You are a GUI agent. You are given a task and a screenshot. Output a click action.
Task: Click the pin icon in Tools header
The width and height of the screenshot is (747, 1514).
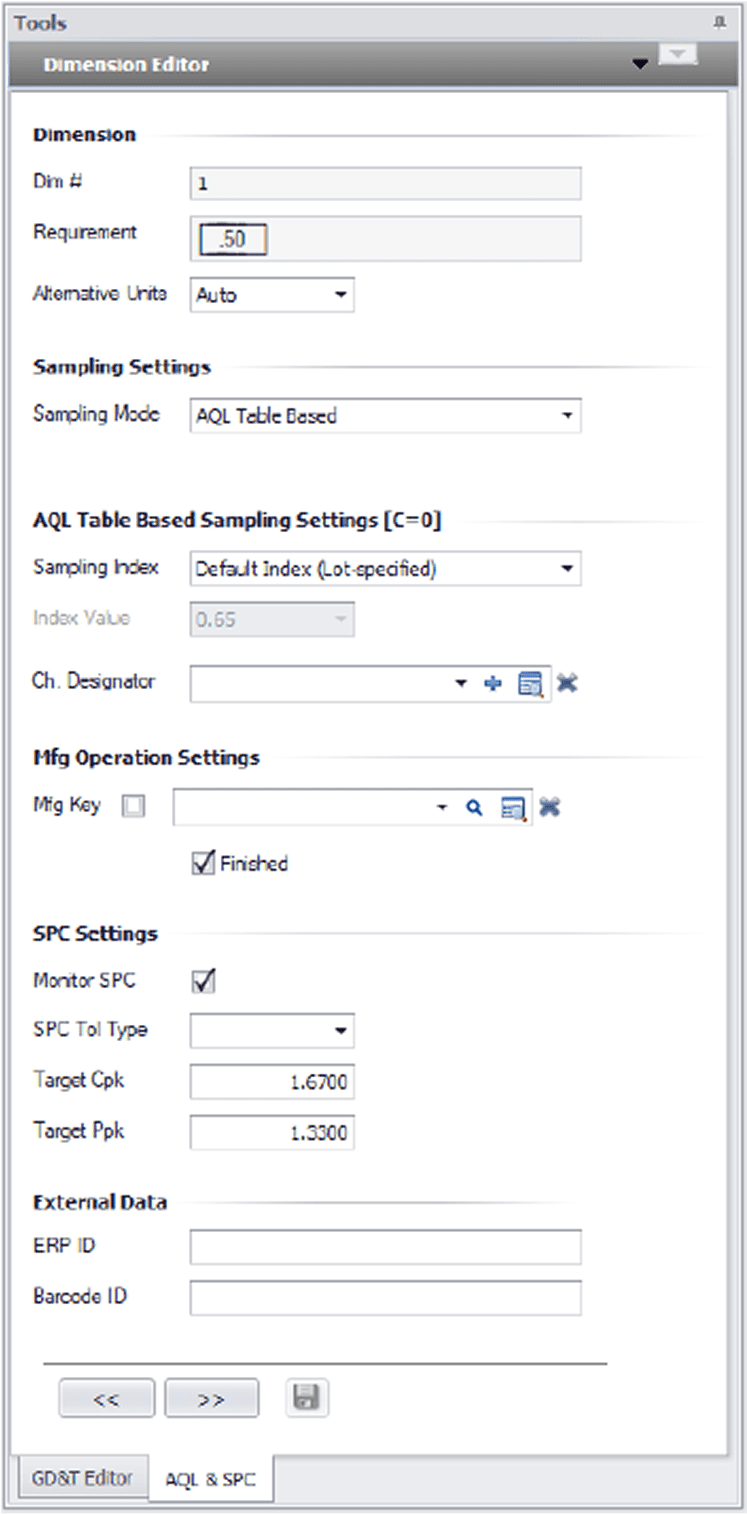pos(719,22)
